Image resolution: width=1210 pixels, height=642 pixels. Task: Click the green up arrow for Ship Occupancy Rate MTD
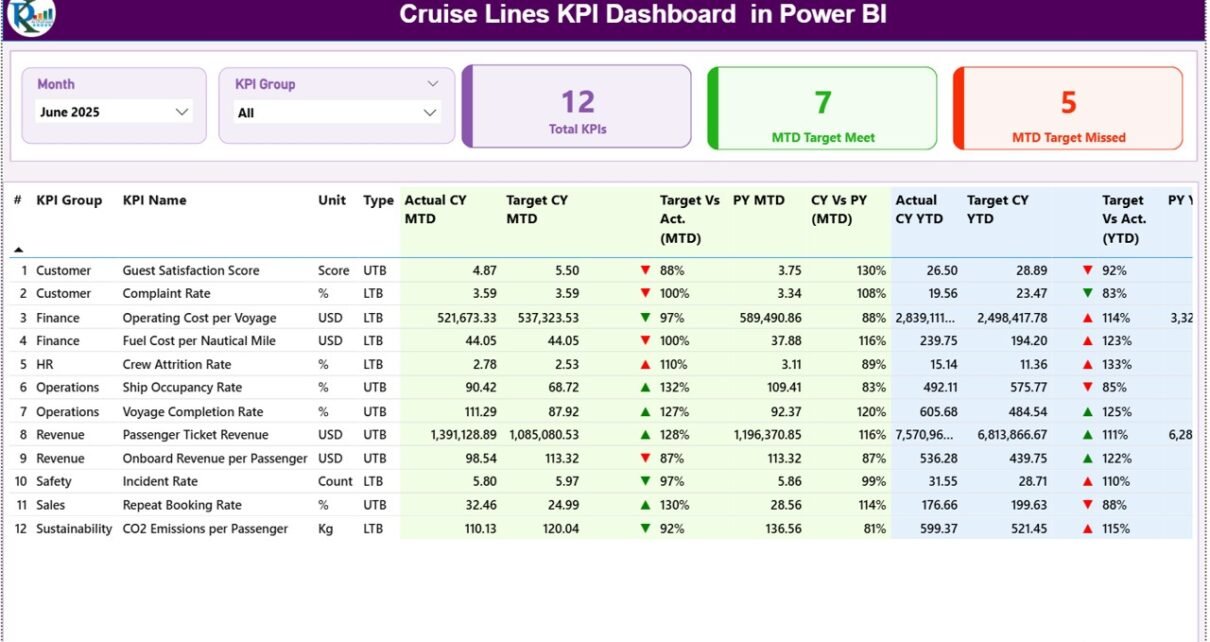tap(645, 388)
